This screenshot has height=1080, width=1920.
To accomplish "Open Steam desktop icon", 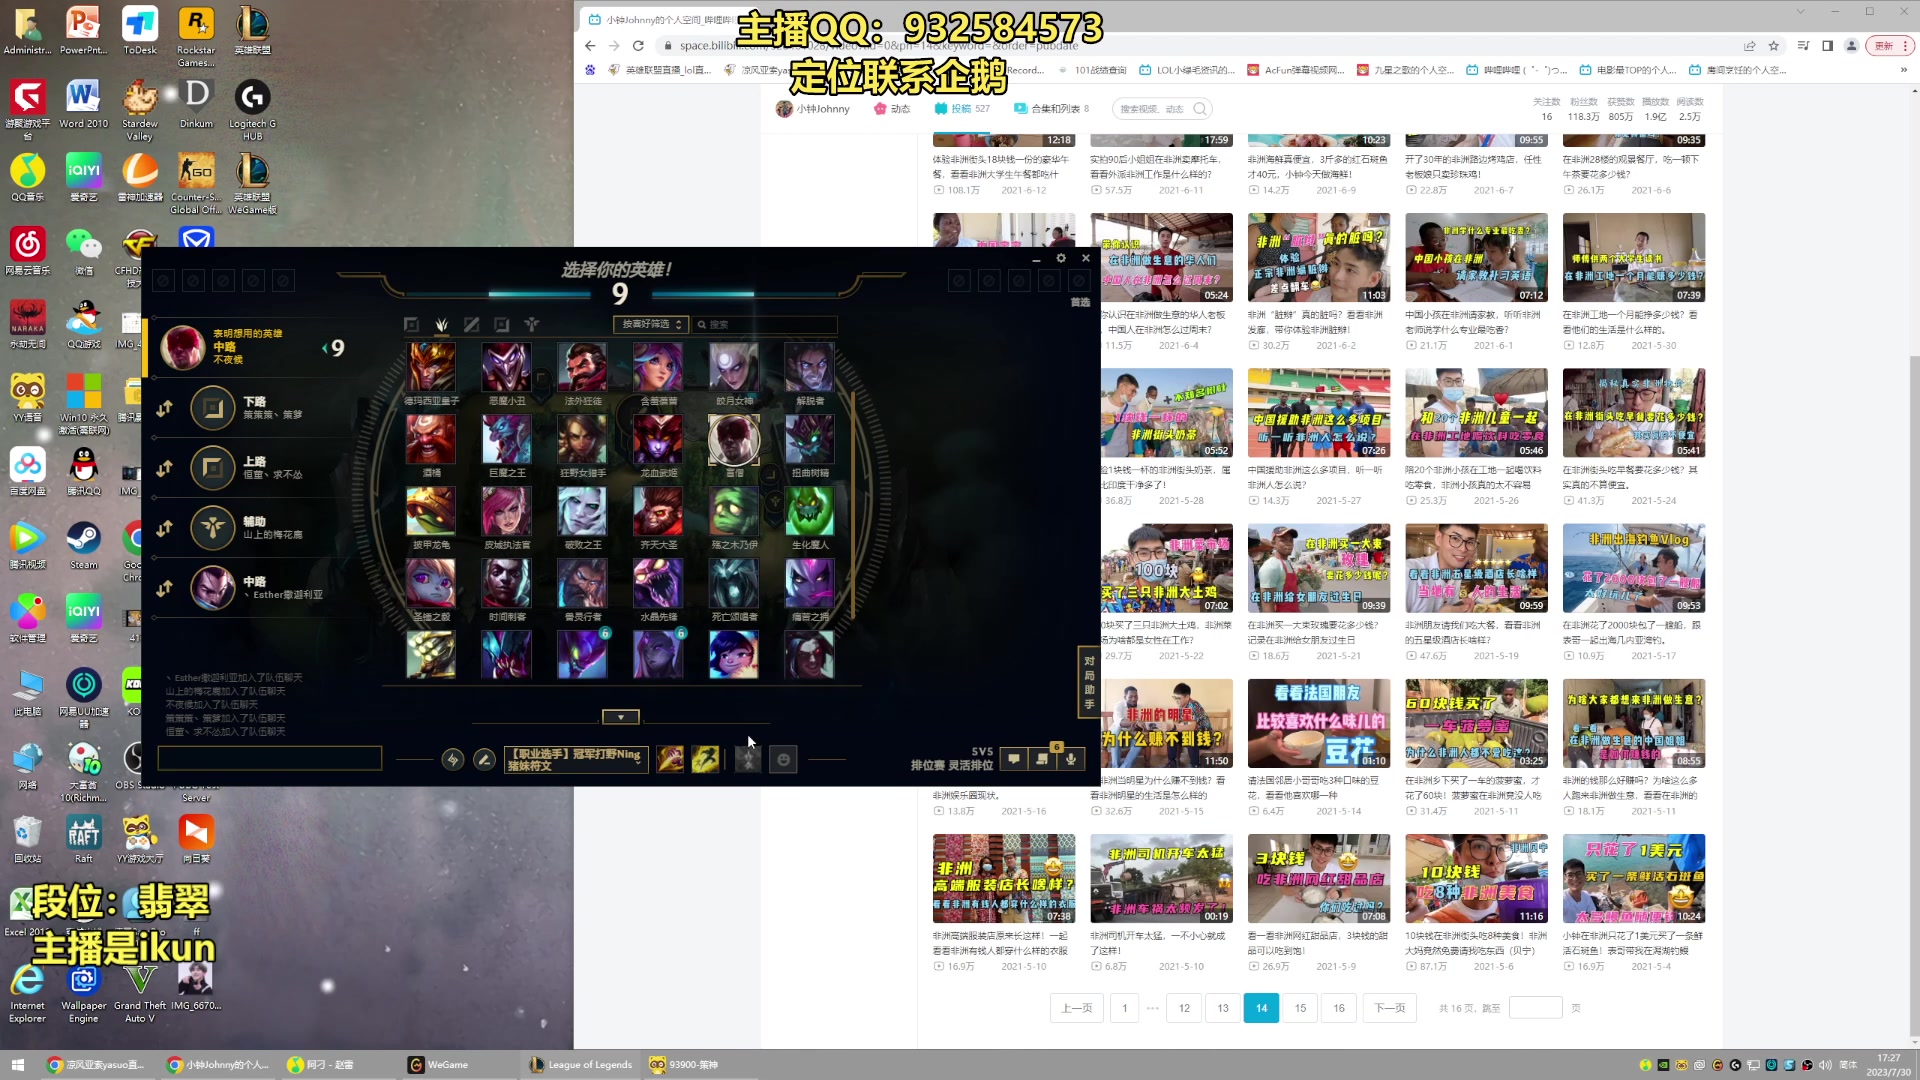I will (83, 546).
